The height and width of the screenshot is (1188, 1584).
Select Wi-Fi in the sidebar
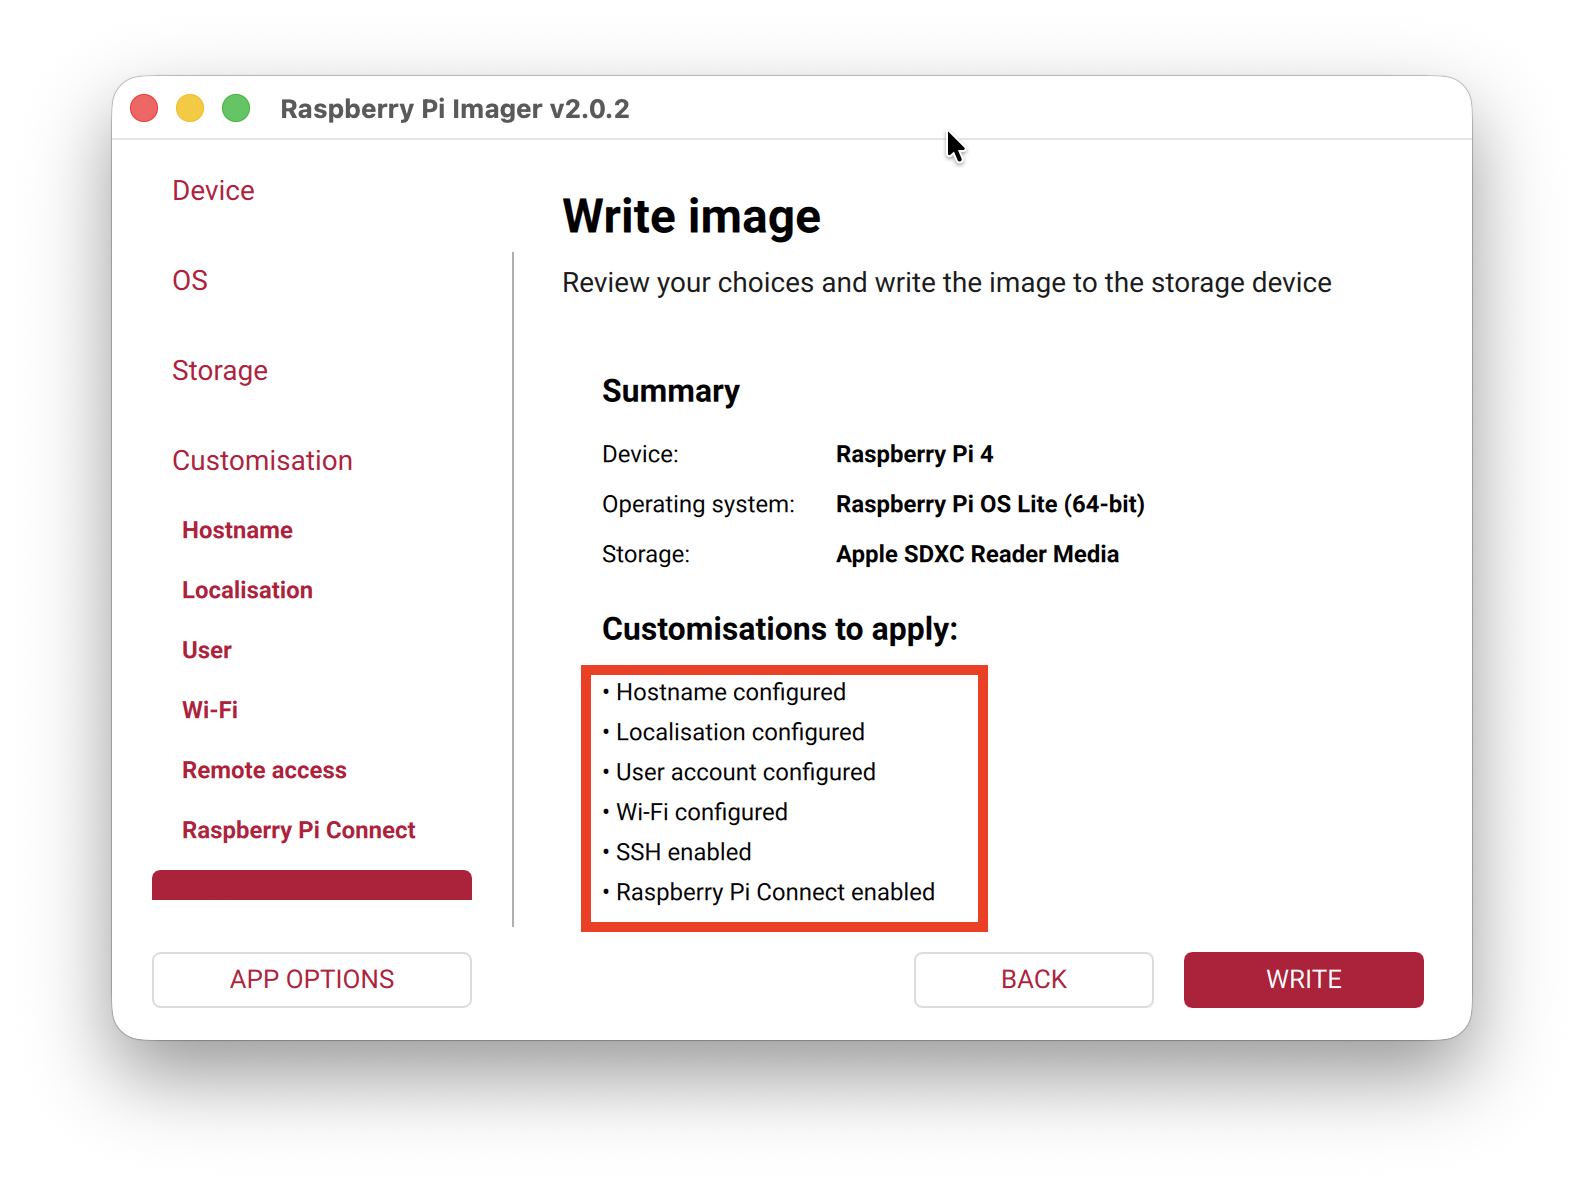pyautogui.click(x=210, y=710)
